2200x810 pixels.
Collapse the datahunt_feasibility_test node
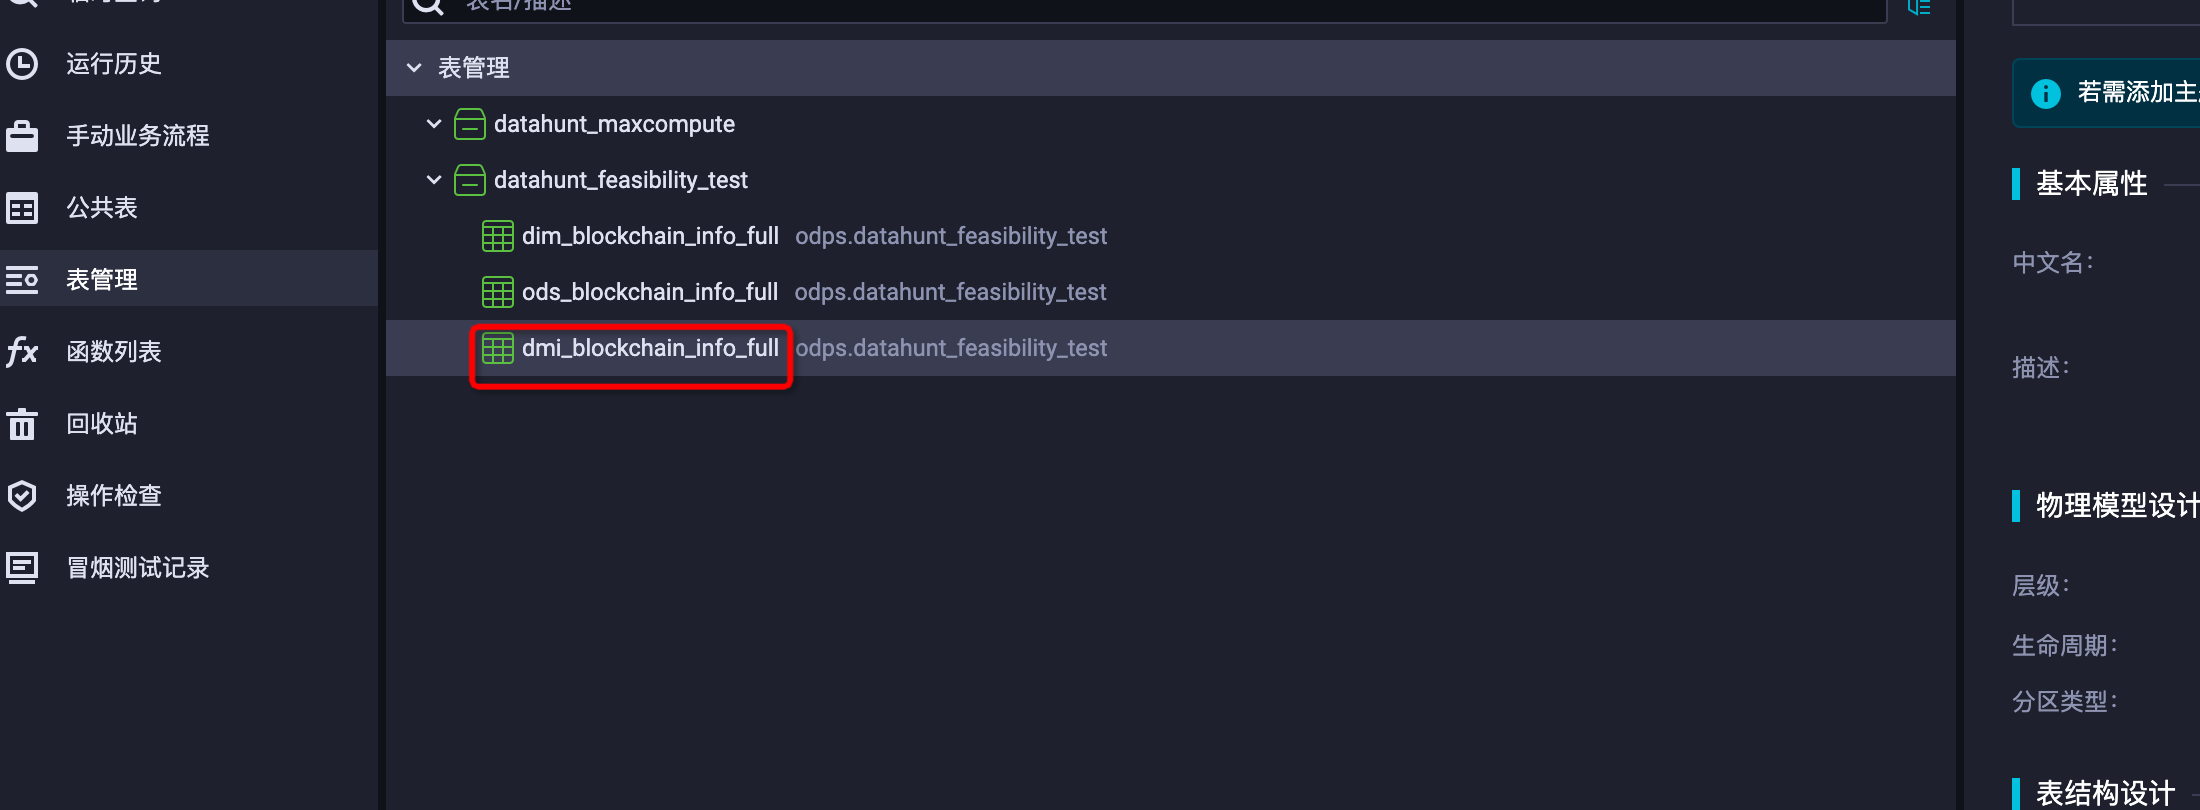434,180
